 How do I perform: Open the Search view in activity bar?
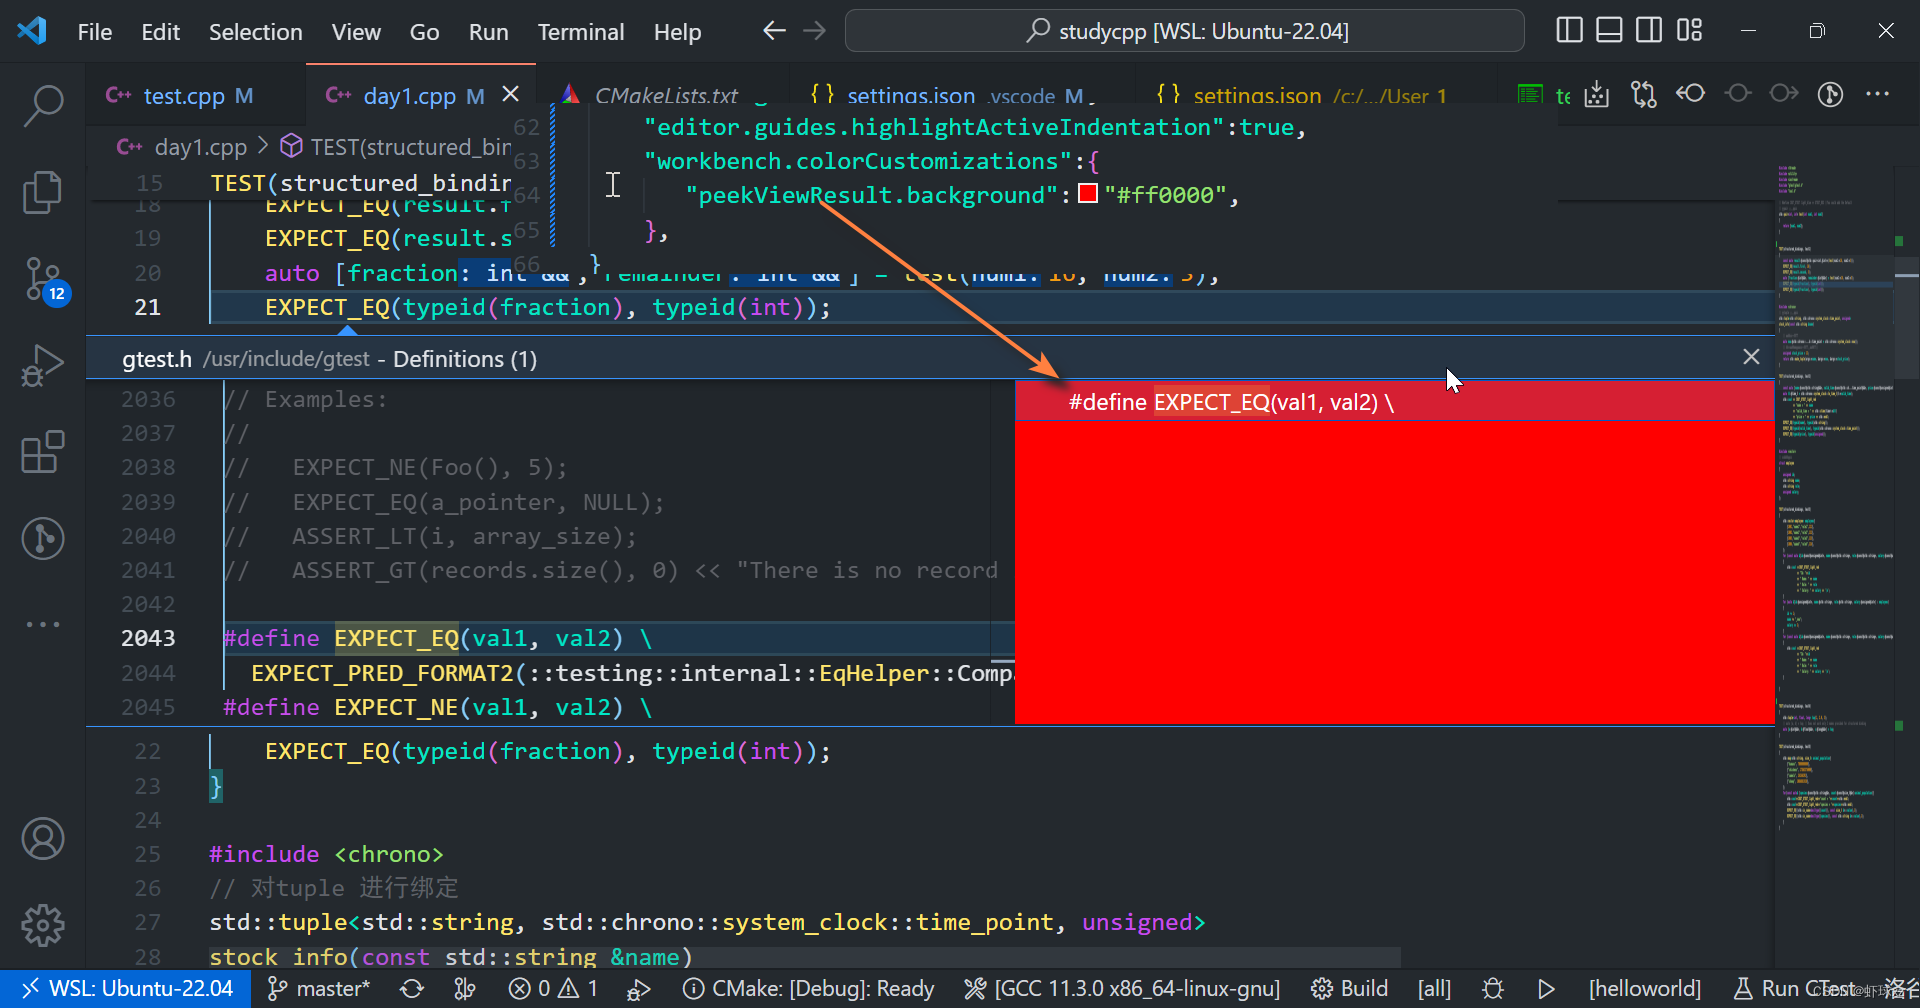(43, 105)
